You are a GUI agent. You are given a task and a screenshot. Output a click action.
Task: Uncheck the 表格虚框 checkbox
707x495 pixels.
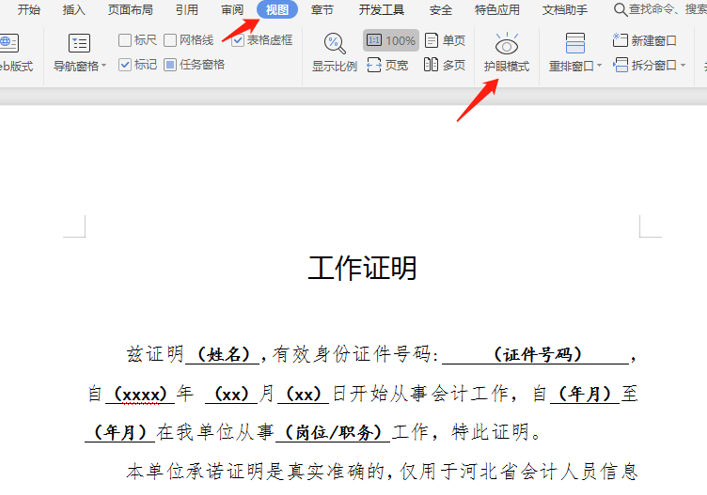(x=238, y=41)
